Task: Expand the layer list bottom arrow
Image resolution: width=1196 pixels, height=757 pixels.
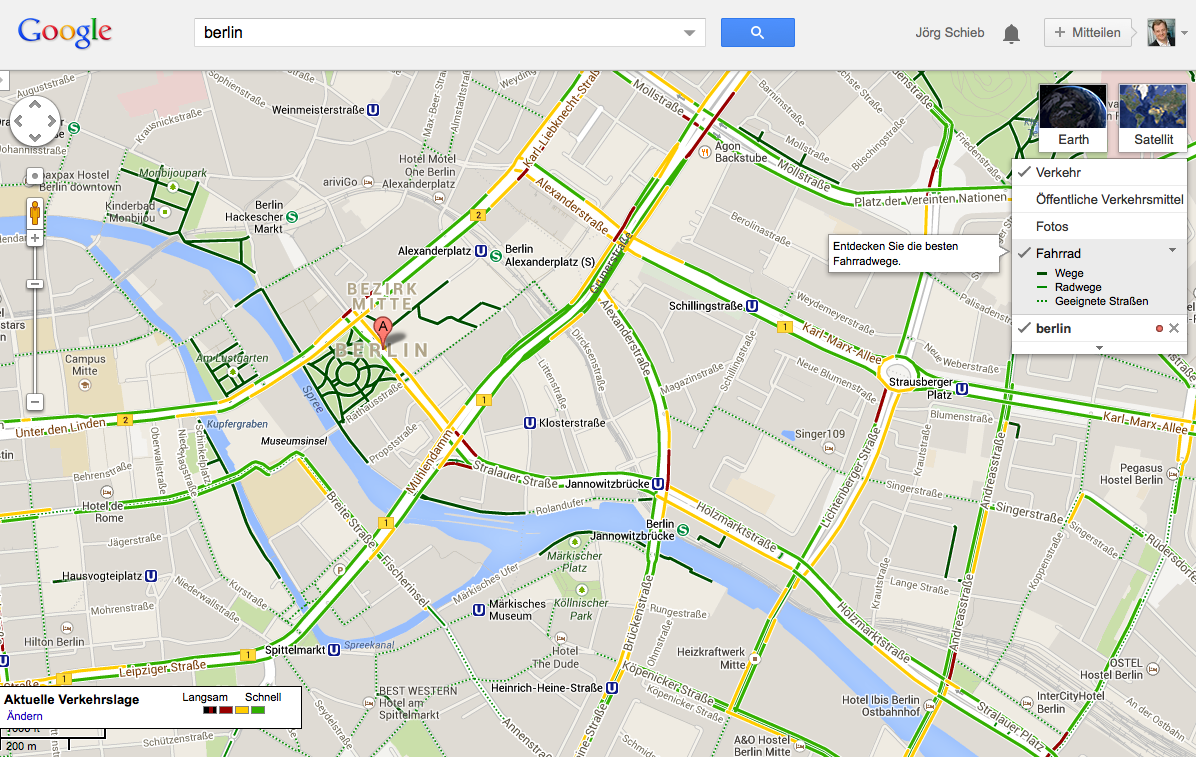Action: (x=1099, y=348)
